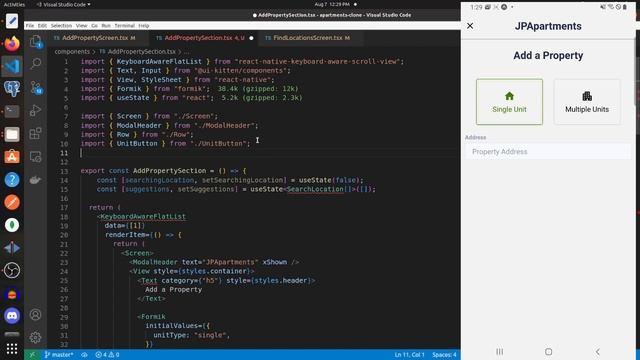Image resolution: width=640 pixels, height=360 pixels.
Task: Open the Go menu
Action: point(94,26)
